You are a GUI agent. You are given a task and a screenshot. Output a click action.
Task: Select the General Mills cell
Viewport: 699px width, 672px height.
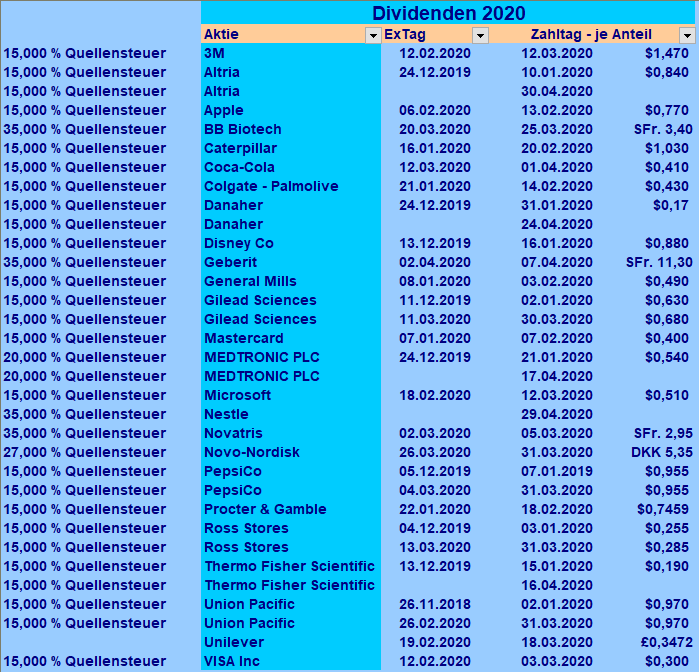pyautogui.click(x=291, y=281)
